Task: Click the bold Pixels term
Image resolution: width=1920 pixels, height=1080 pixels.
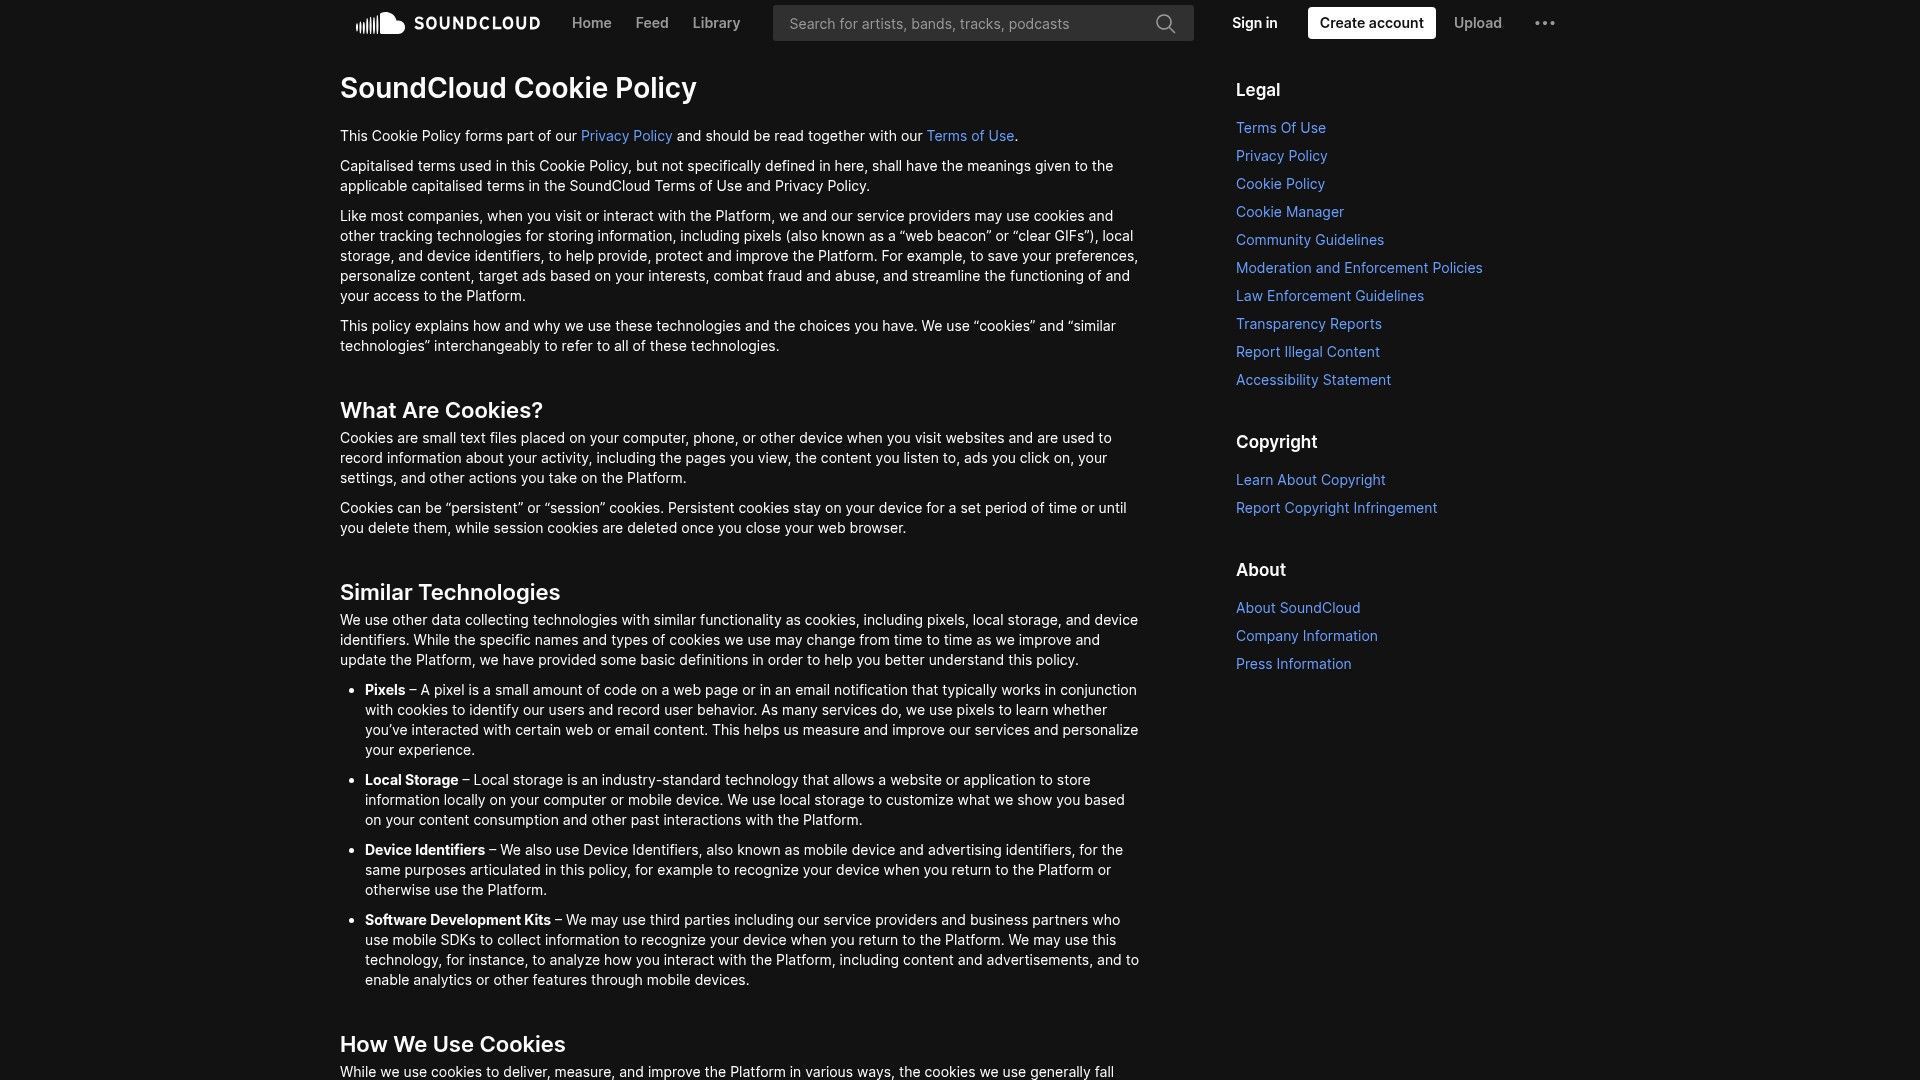Action: click(385, 690)
